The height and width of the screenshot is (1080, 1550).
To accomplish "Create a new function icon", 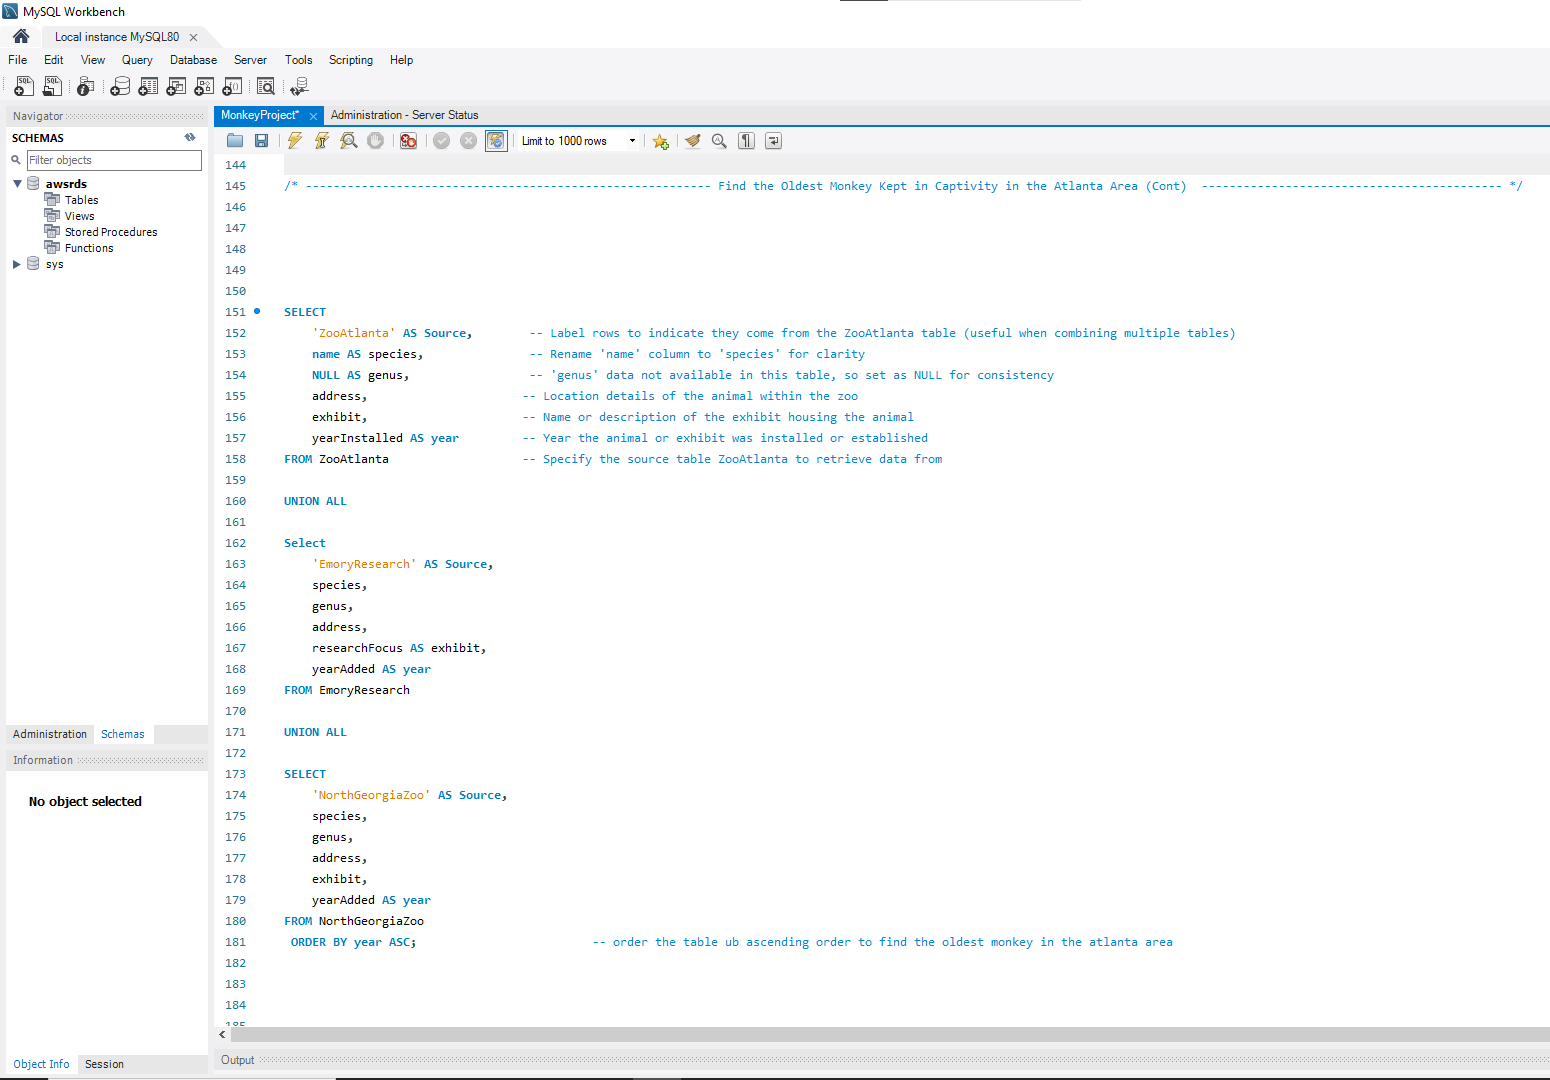I will [x=232, y=87].
